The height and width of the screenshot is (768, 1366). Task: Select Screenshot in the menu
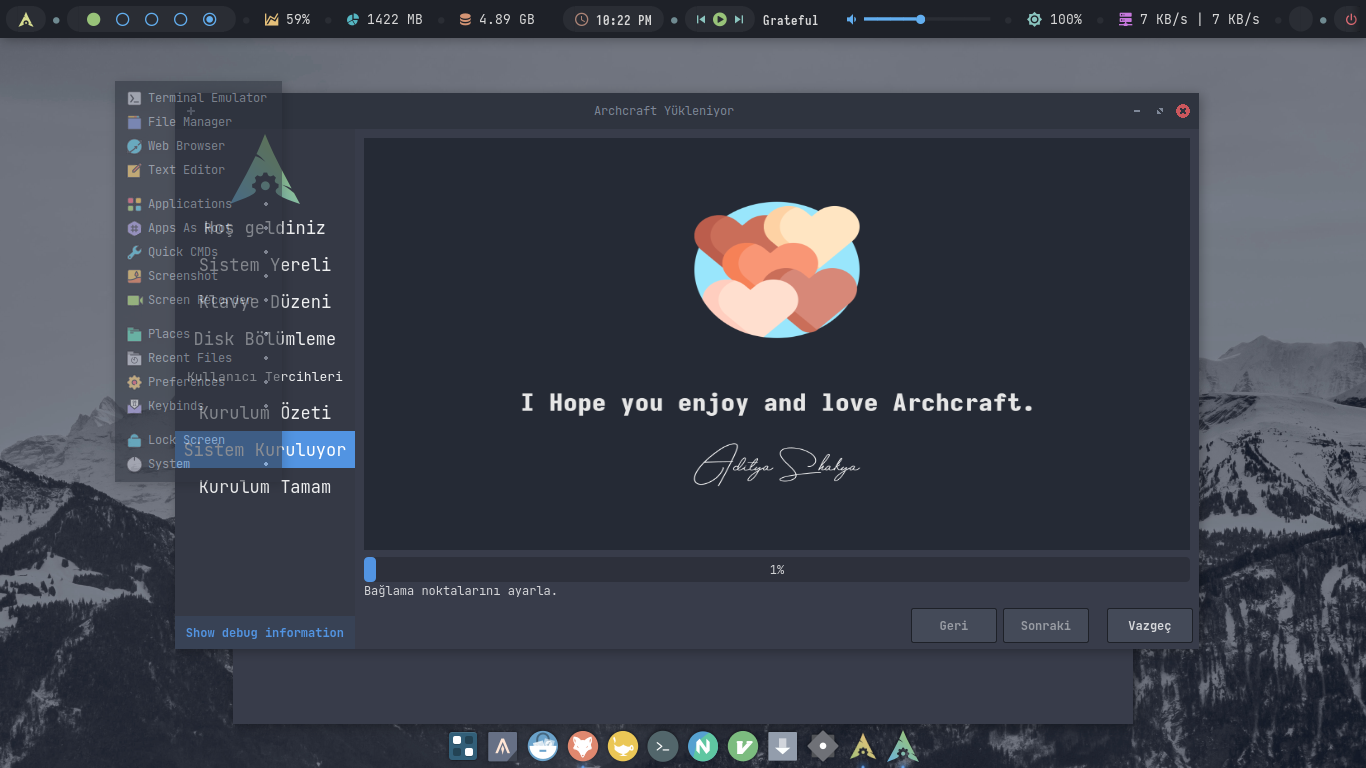[198, 276]
